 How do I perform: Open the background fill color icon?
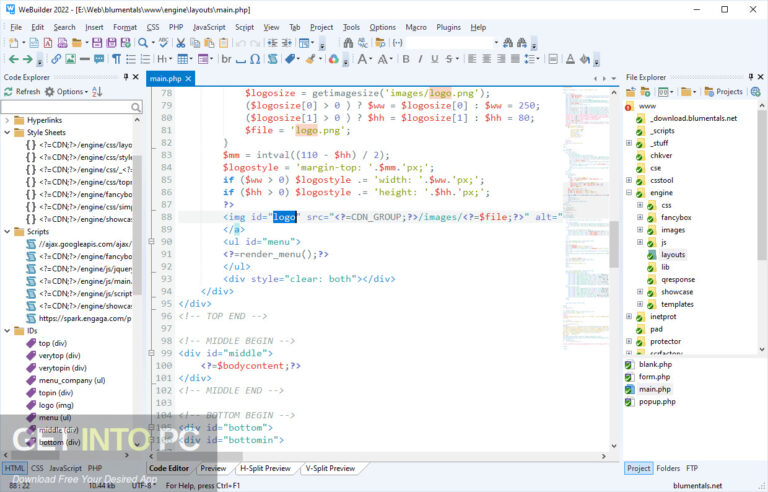click(584, 59)
